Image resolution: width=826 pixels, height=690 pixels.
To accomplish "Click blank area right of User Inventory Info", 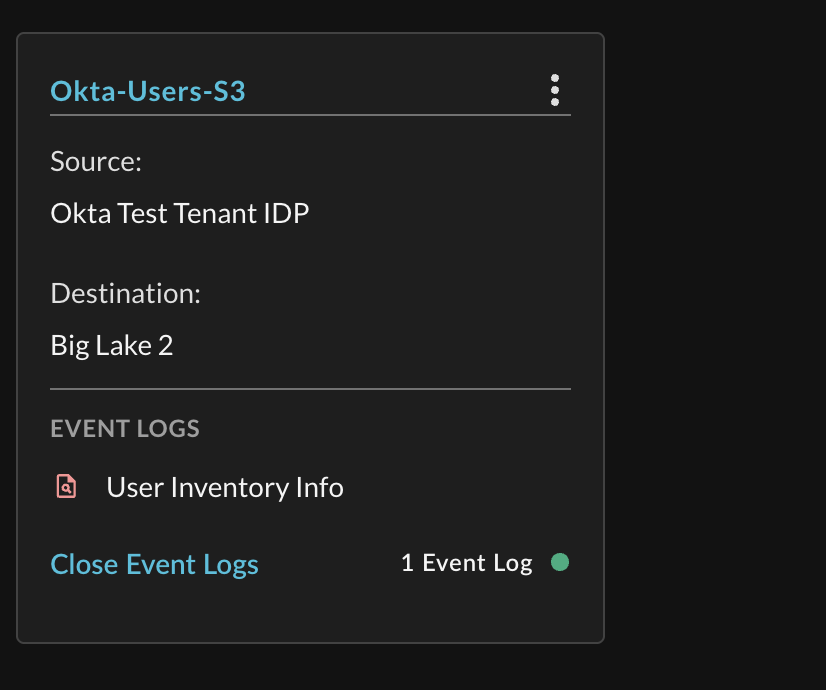I will point(458,487).
